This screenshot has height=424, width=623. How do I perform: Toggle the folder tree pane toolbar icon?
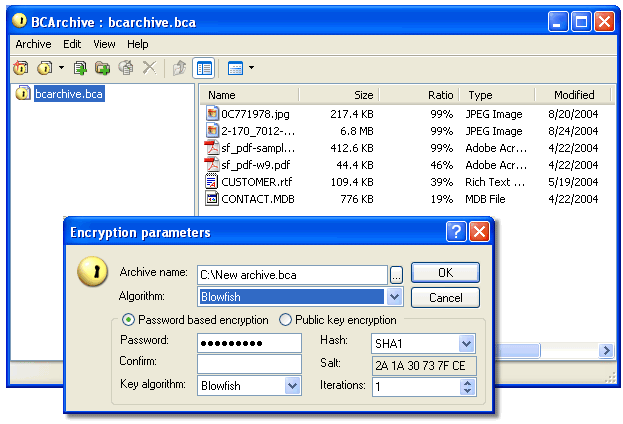(204, 68)
